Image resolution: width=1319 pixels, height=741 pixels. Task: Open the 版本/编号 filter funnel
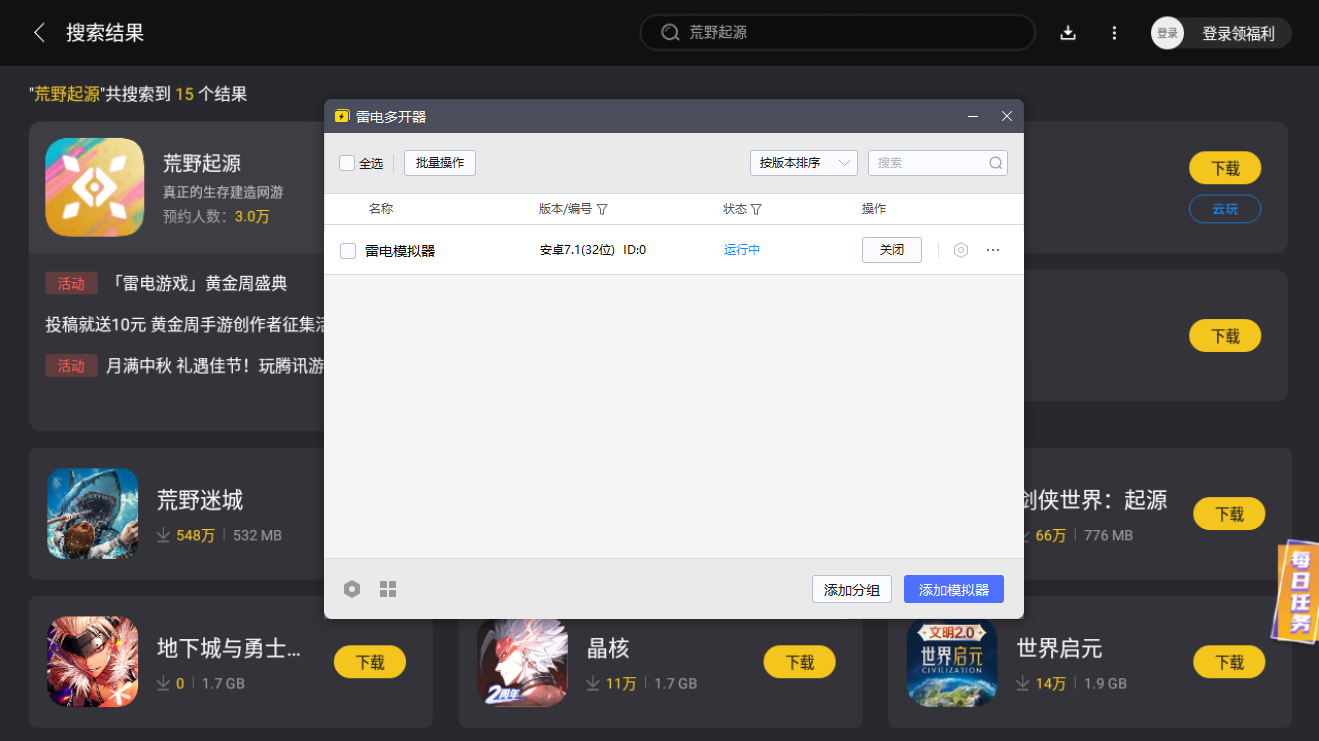pyautogui.click(x=602, y=209)
